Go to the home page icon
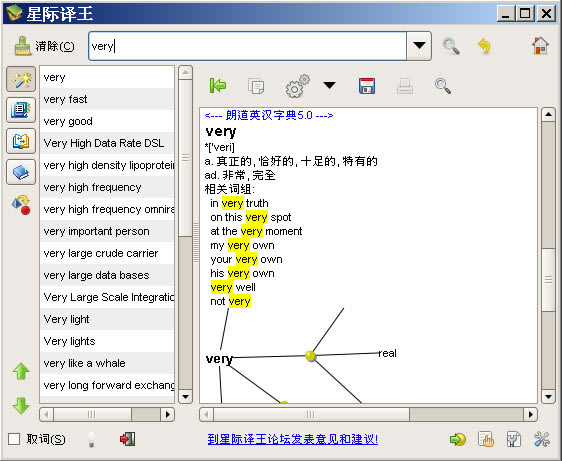The width and height of the screenshot is (563, 461). click(540, 46)
